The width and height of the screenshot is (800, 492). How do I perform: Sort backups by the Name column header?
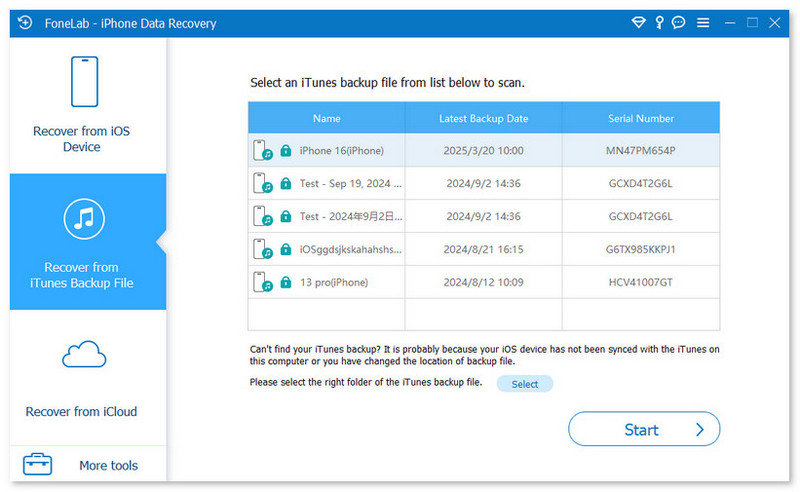point(326,118)
